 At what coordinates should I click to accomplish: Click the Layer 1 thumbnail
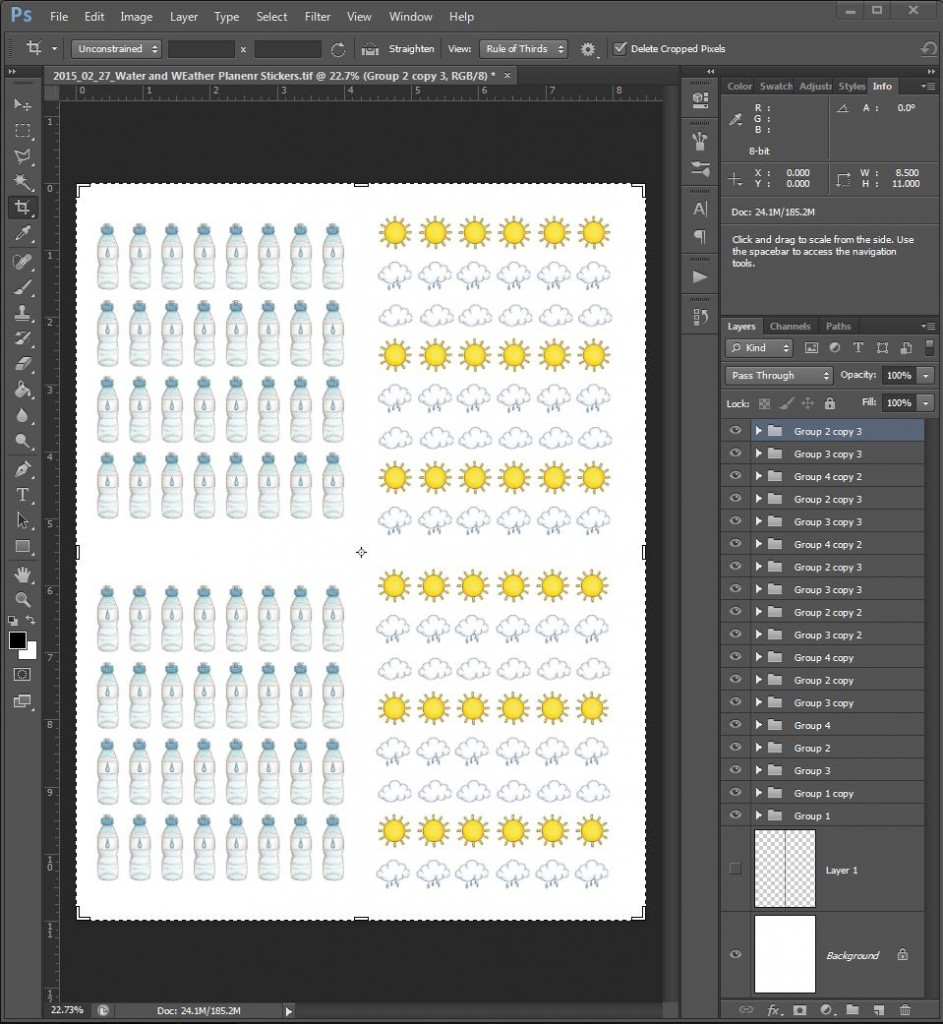click(784, 869)
